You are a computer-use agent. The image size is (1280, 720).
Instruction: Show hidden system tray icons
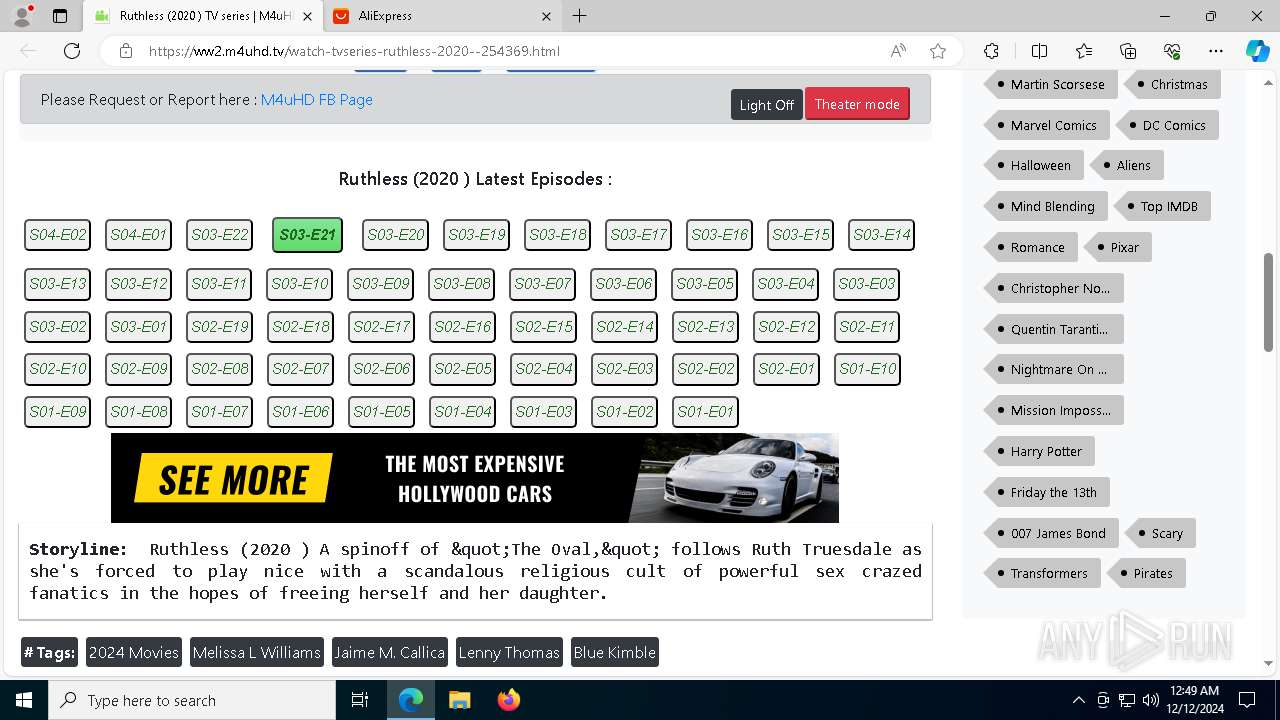coord(1078,700)
